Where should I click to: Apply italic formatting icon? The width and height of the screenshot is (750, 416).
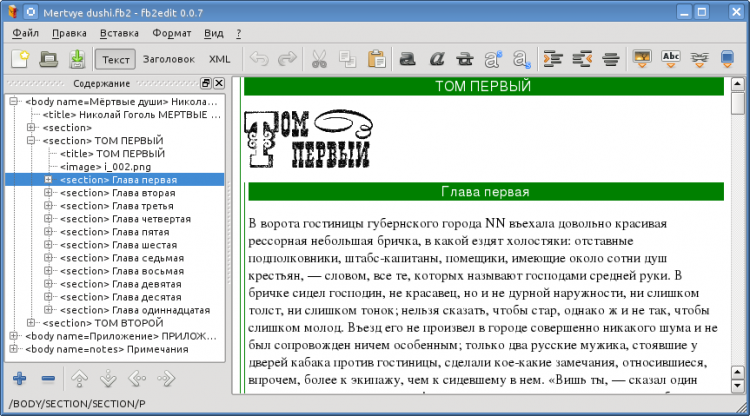point(436,59)
